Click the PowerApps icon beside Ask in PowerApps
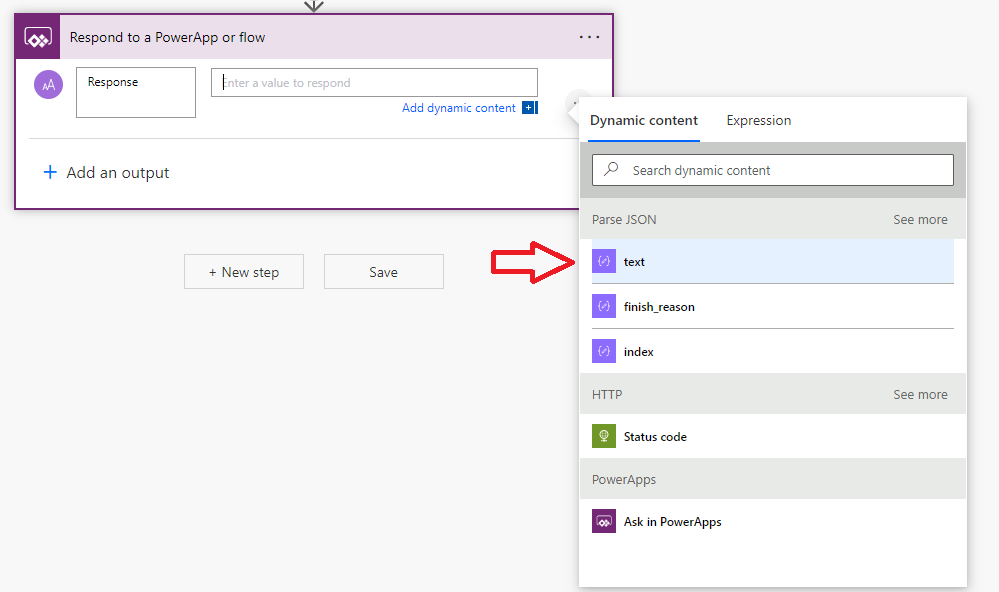This screenshot has width=999, height=592. click(604, 521)
